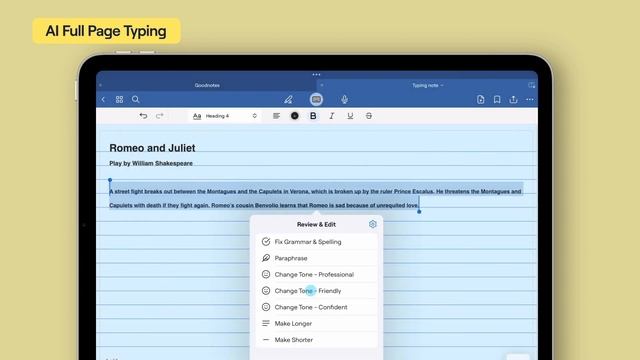Choose Make Longer
The height and width of the screenshot is (360, 640).
point(316,323)
